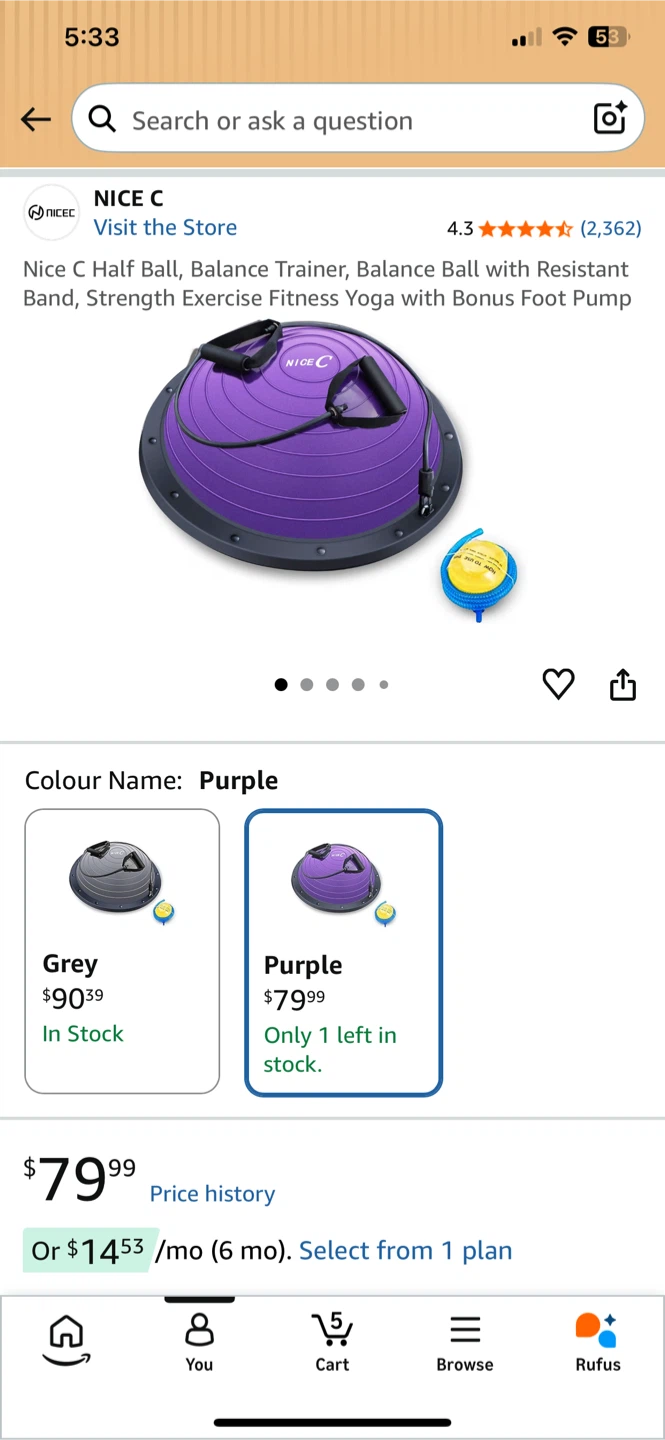Open the camera lens search icon

pos(610,118)
